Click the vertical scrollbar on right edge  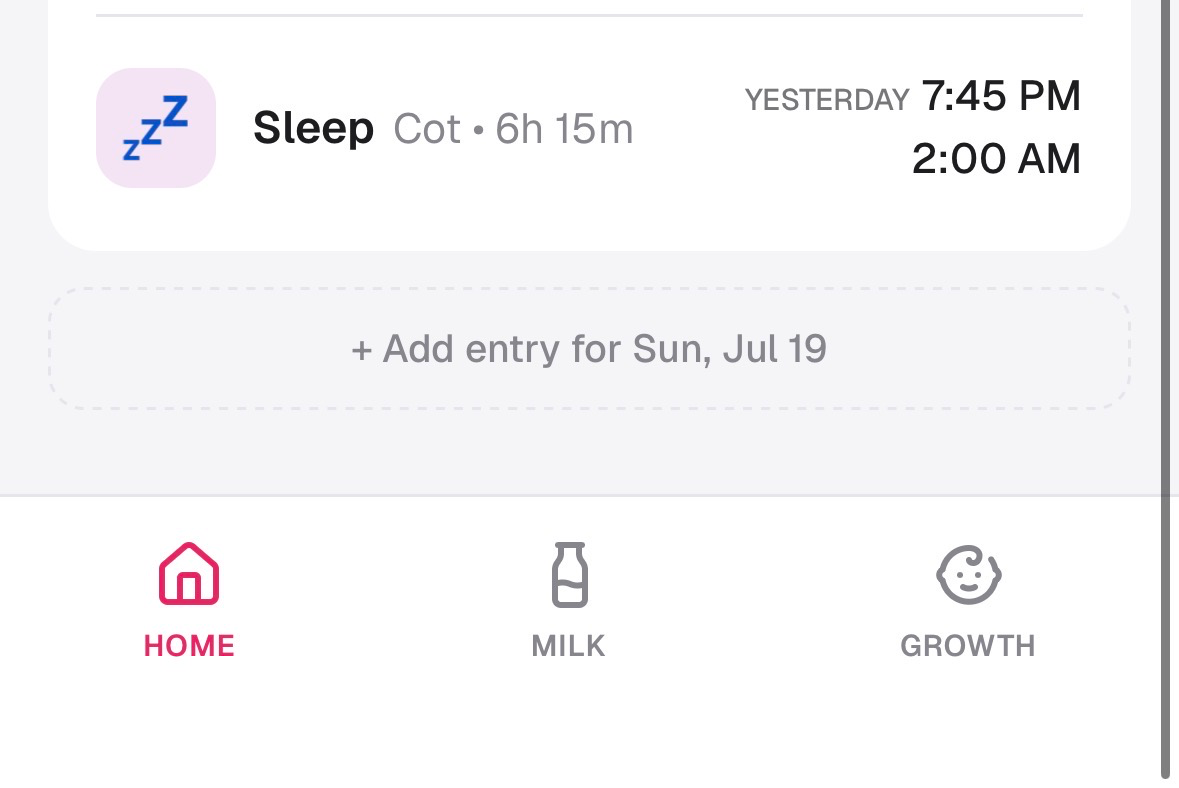pos(1167,391)
